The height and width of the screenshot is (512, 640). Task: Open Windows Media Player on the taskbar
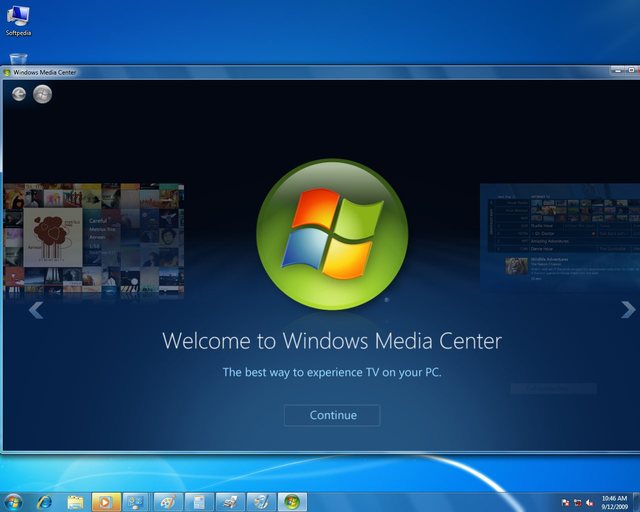(106, 502)
